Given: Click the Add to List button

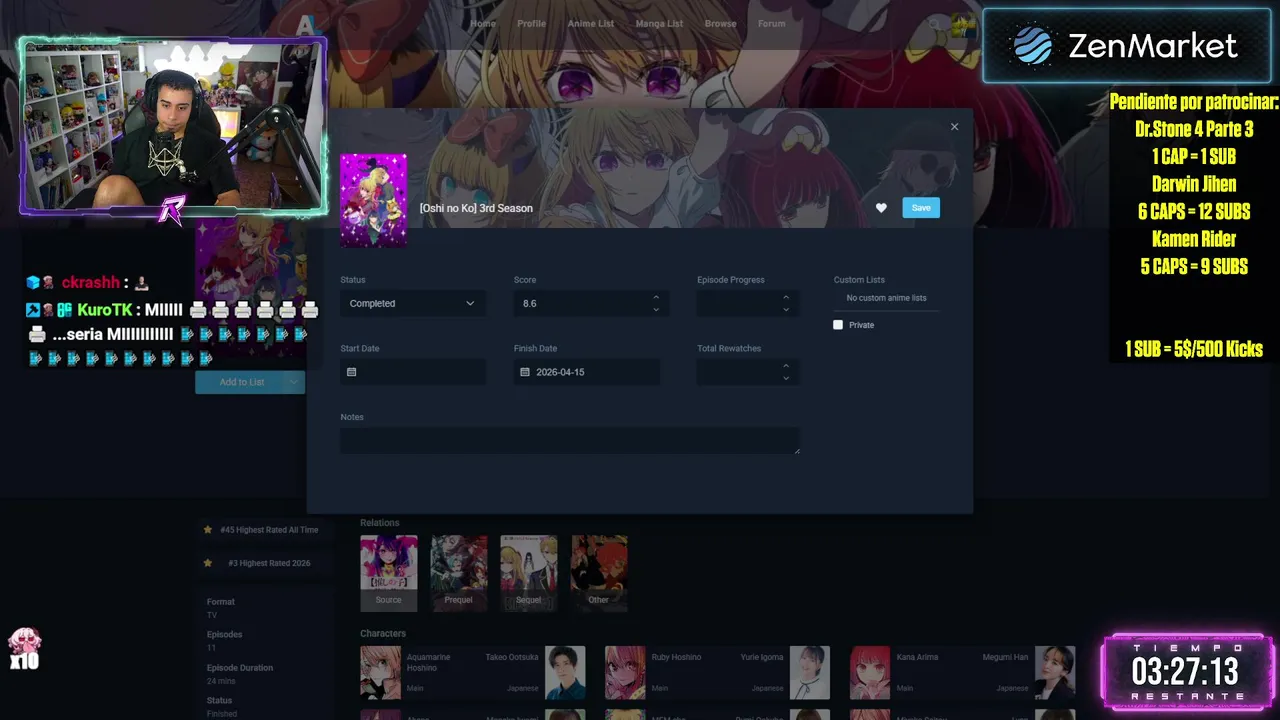Looking at the screenshot, I should [240, 382].
